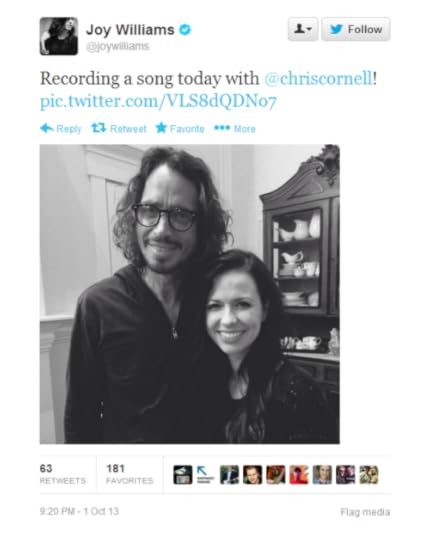The image size is (430, 540).
Task: Open the 9:20 PM - 1 Oct 13 timestamp
Action: [x=79, y=511]
